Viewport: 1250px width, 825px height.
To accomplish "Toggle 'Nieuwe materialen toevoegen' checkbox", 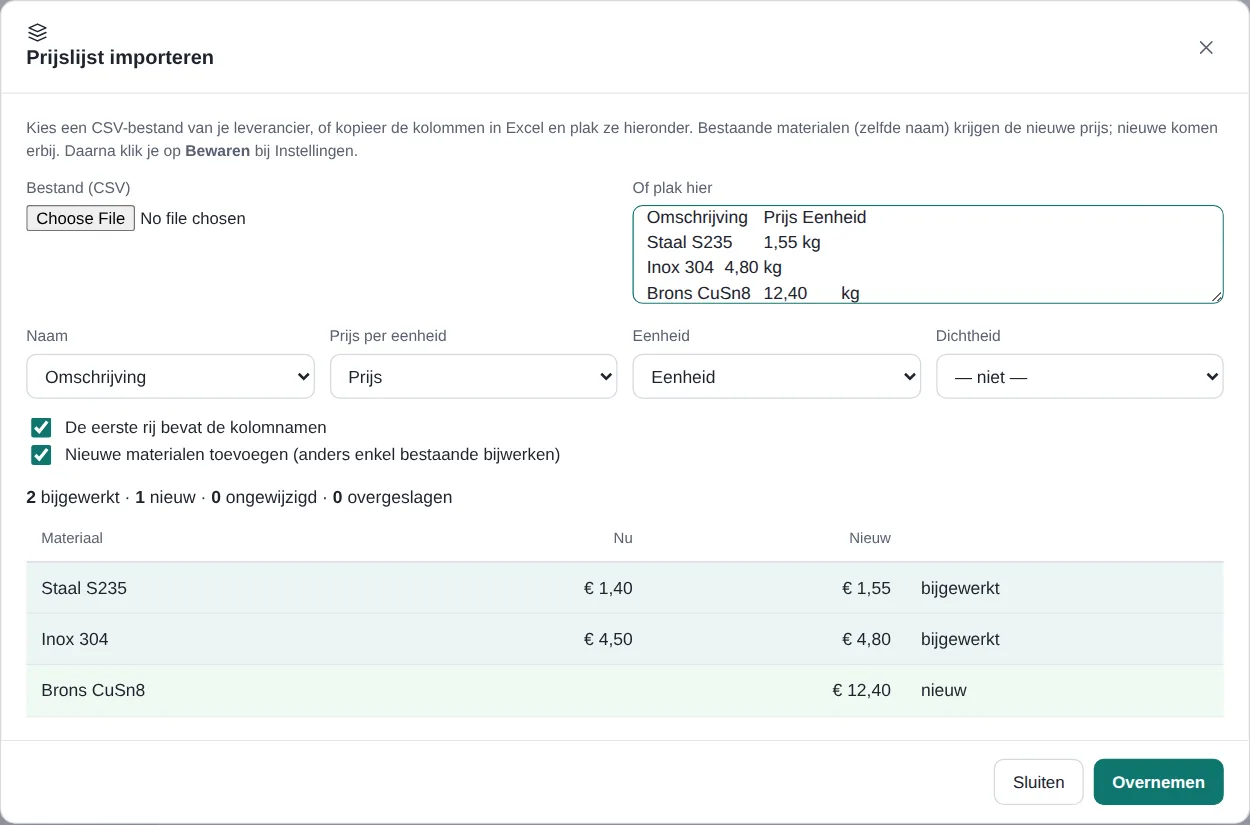I will point(41,455).
